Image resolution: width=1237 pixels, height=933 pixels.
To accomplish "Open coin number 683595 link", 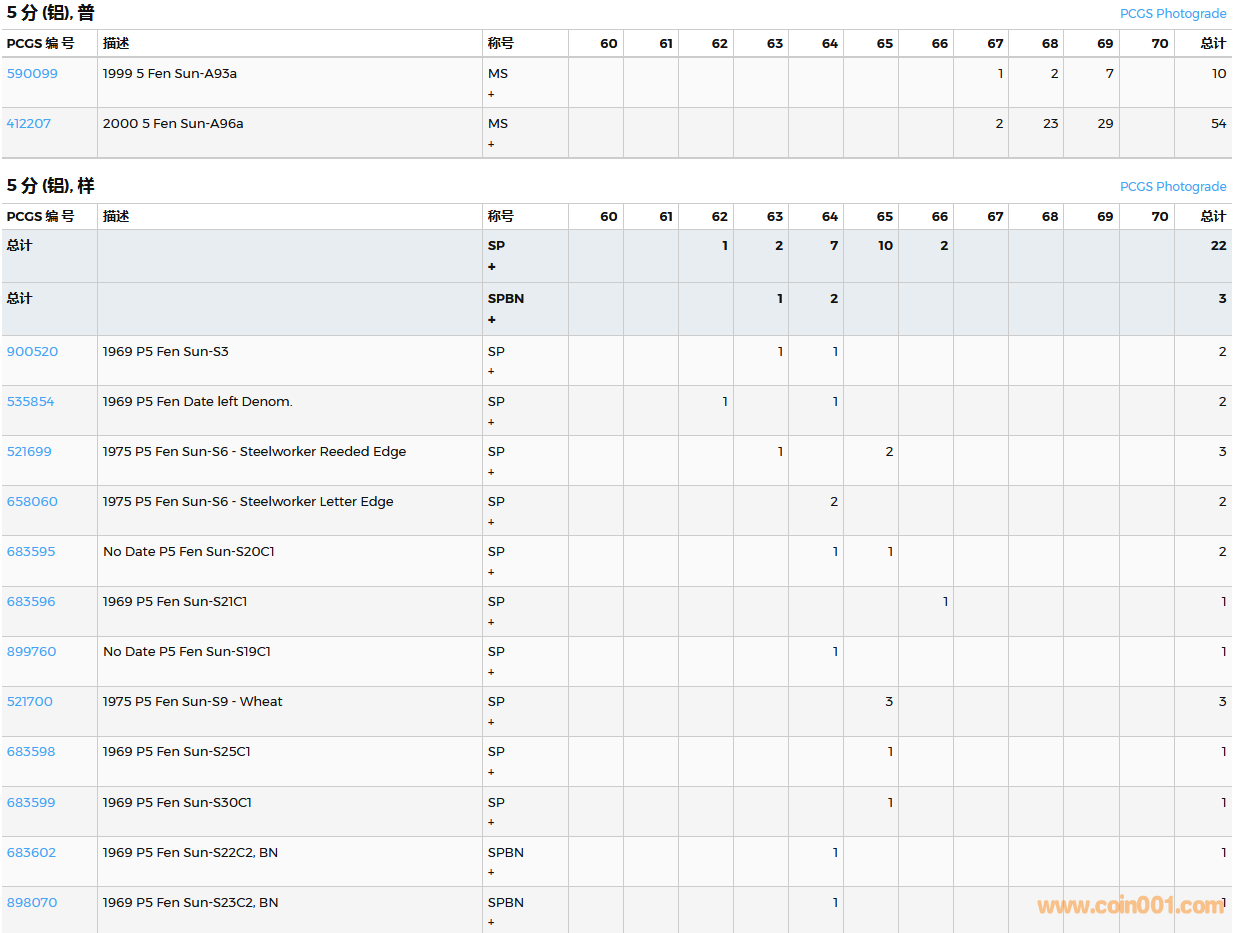I will pyautogui.click(x=31, y=551).
